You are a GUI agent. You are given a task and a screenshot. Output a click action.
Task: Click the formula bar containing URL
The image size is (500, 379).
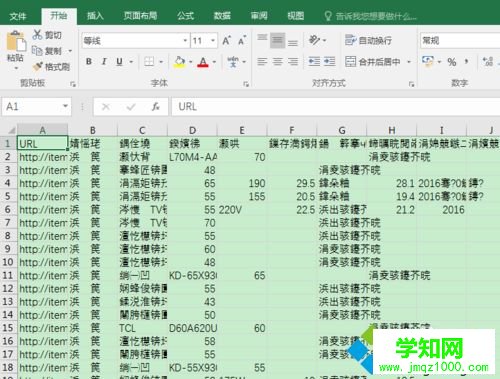click(336, 107)
